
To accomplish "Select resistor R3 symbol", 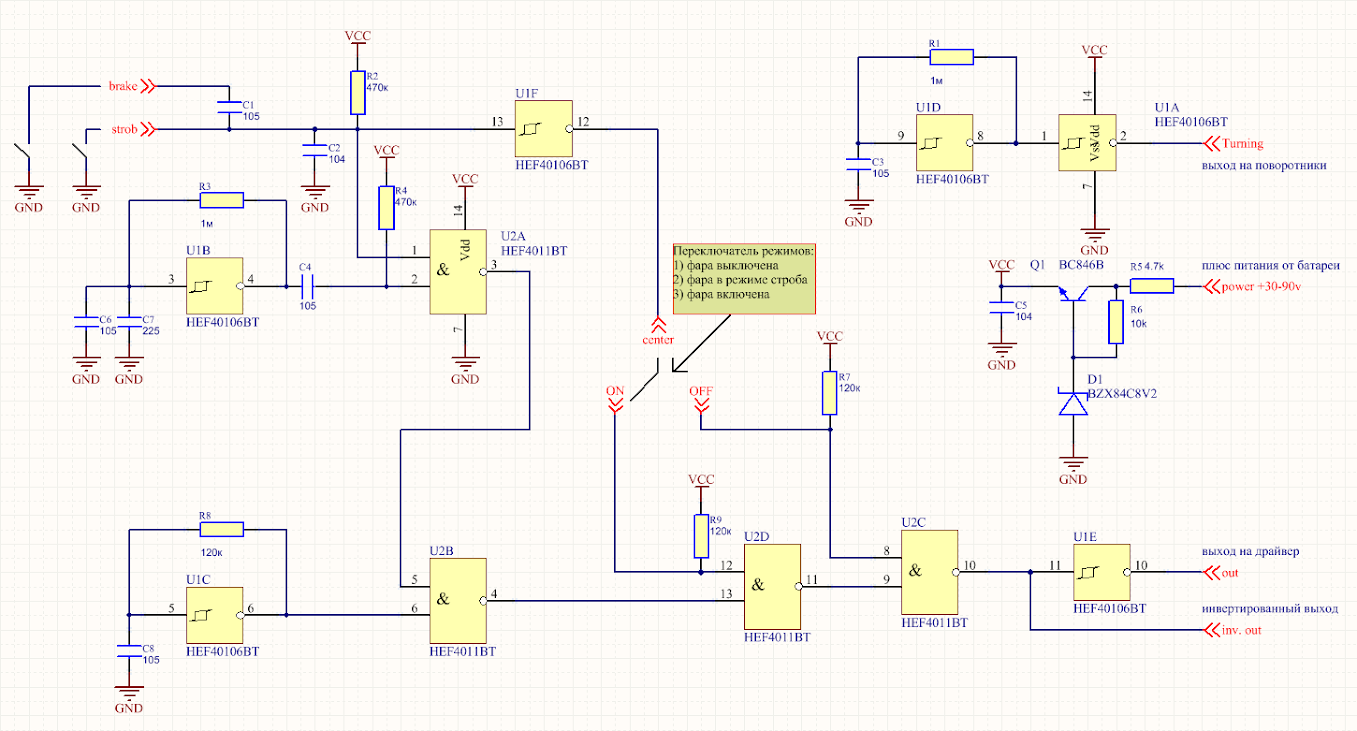I will point(222,200).
